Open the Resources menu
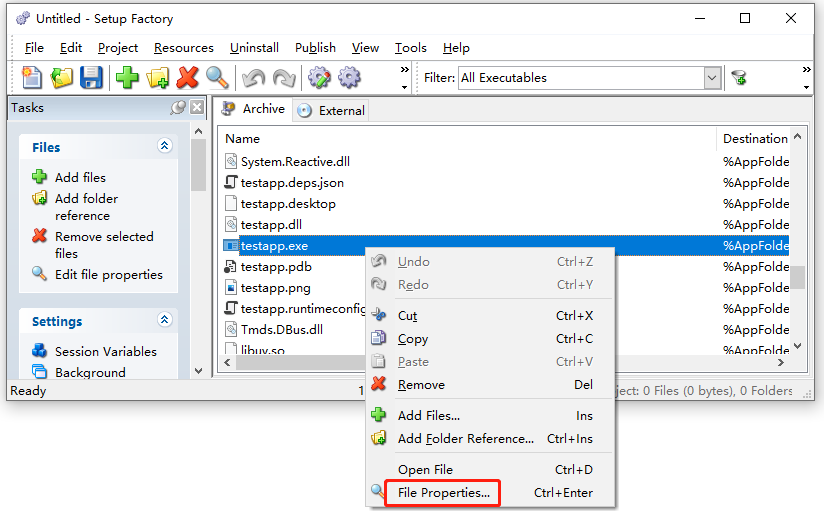This screenshot has width=824, height=517. click(183, 48)
